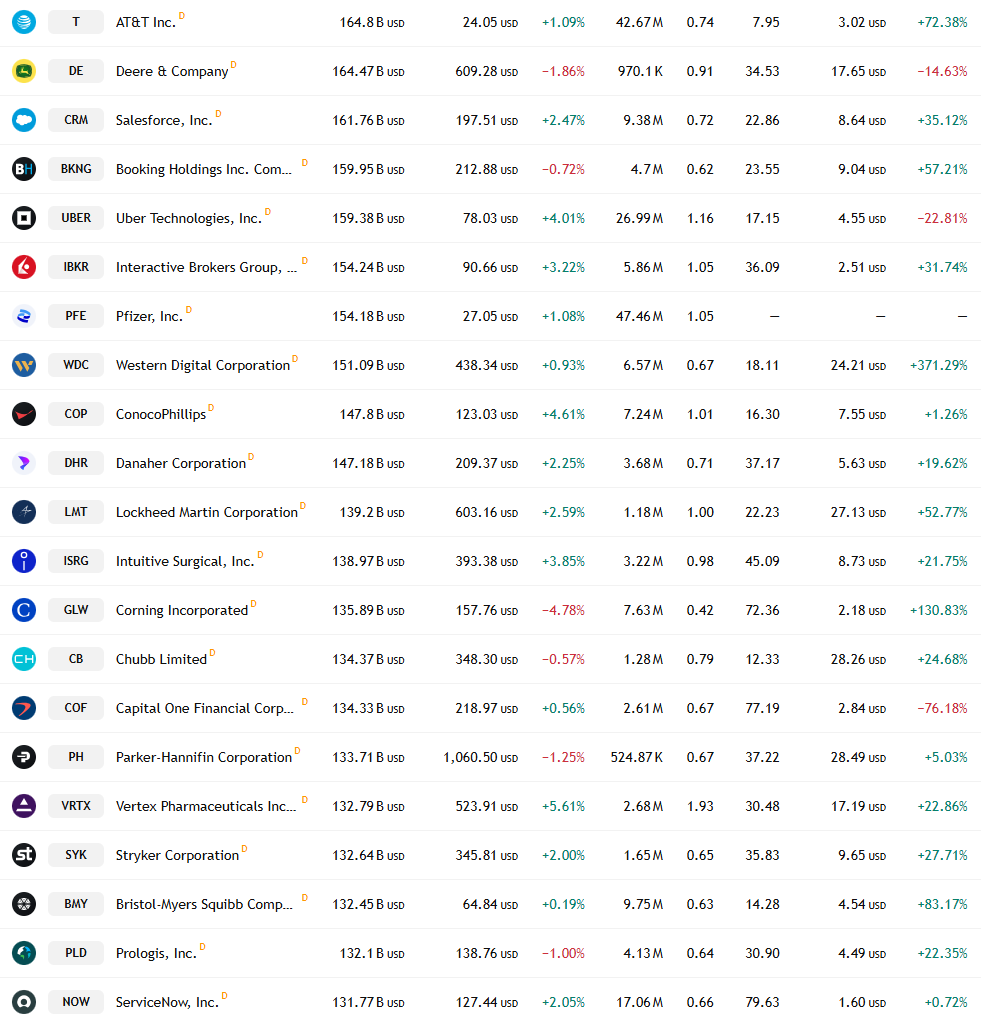Open the Uber Technologies, Inc. link
981x1021 pixels.
[189, 218]
